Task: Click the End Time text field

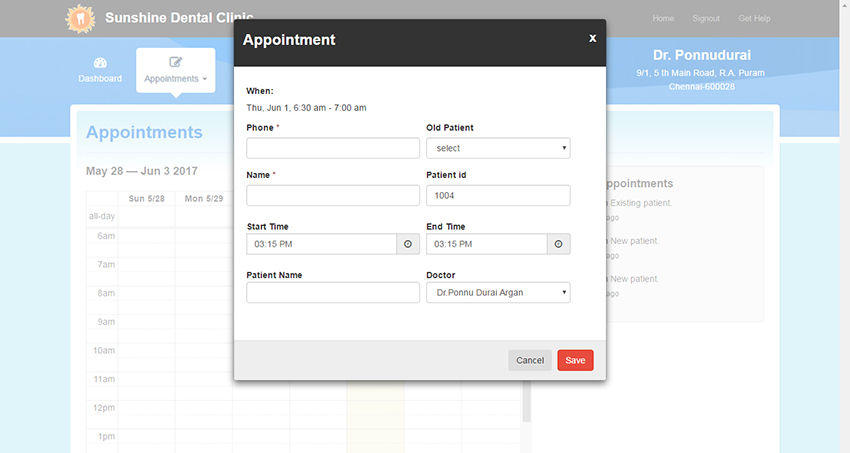Action: pyautogui.click(x=486, y=244)
